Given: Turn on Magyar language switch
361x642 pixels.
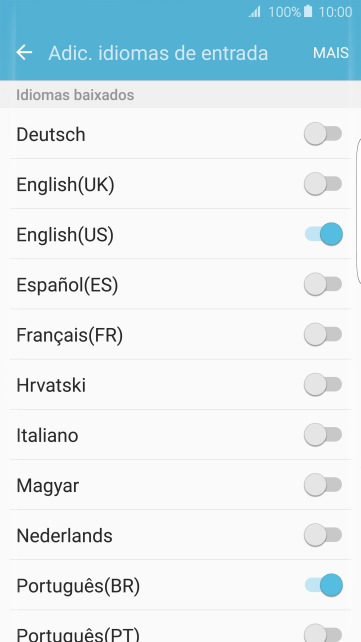Looking at the screenshot, I should 323,485.
